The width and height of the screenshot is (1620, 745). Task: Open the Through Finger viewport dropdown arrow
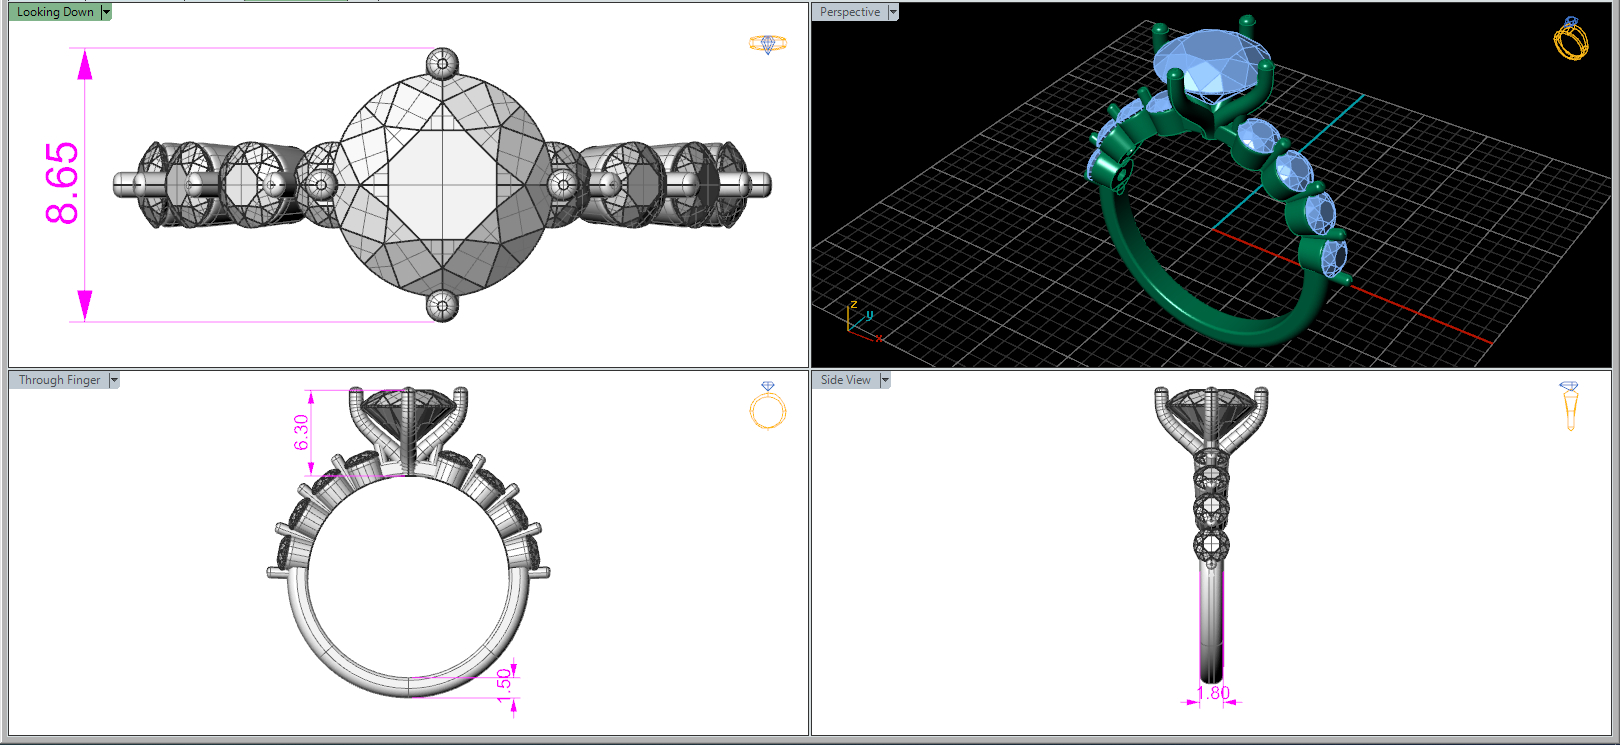pyautogui.click(x=114, y=380)
